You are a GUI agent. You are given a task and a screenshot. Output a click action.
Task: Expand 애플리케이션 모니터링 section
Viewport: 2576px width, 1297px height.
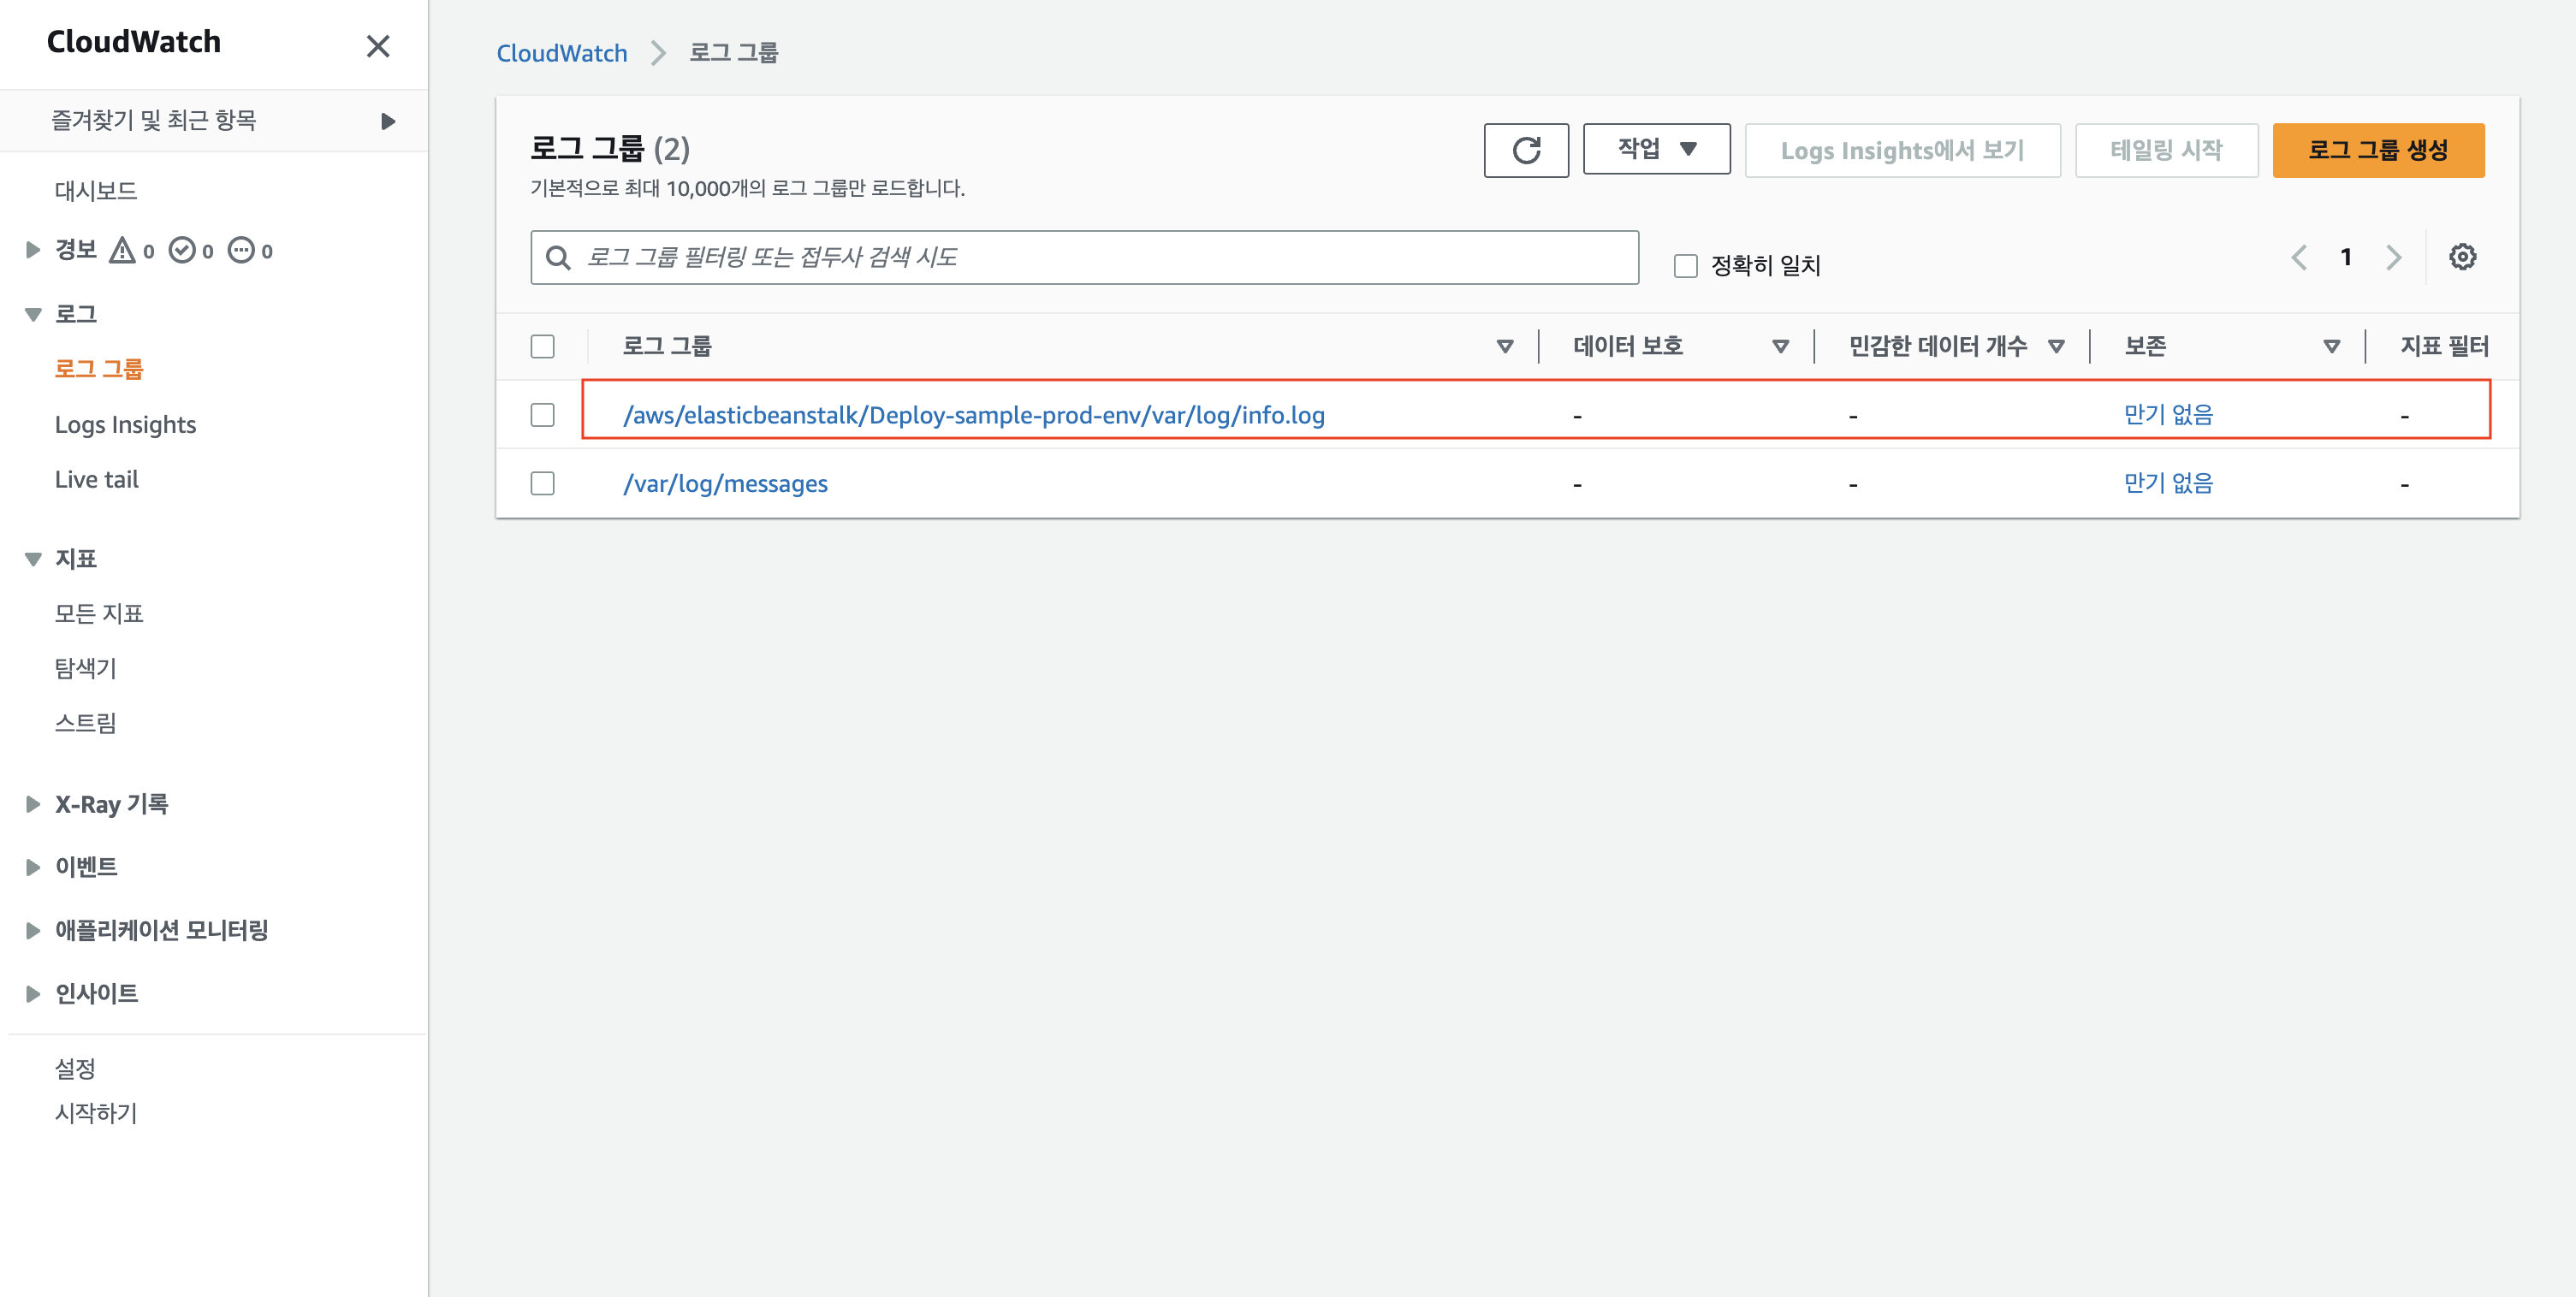32,930
